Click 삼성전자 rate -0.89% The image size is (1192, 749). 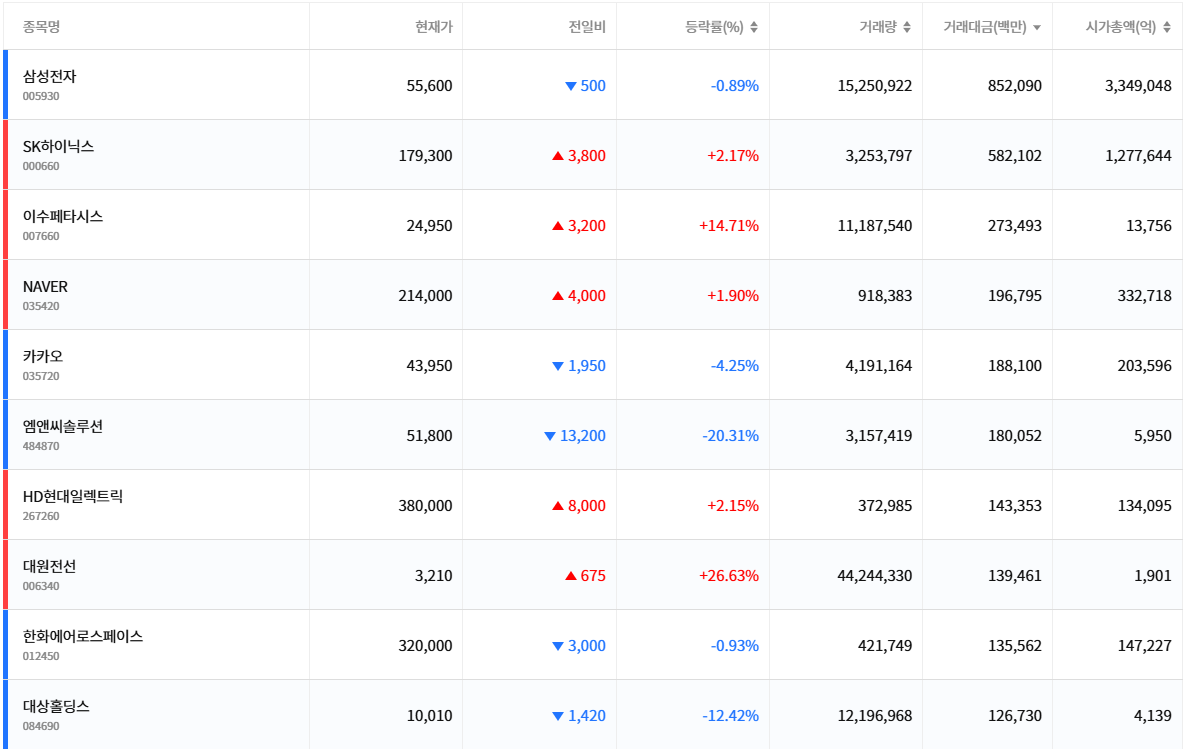pos(735,86)
